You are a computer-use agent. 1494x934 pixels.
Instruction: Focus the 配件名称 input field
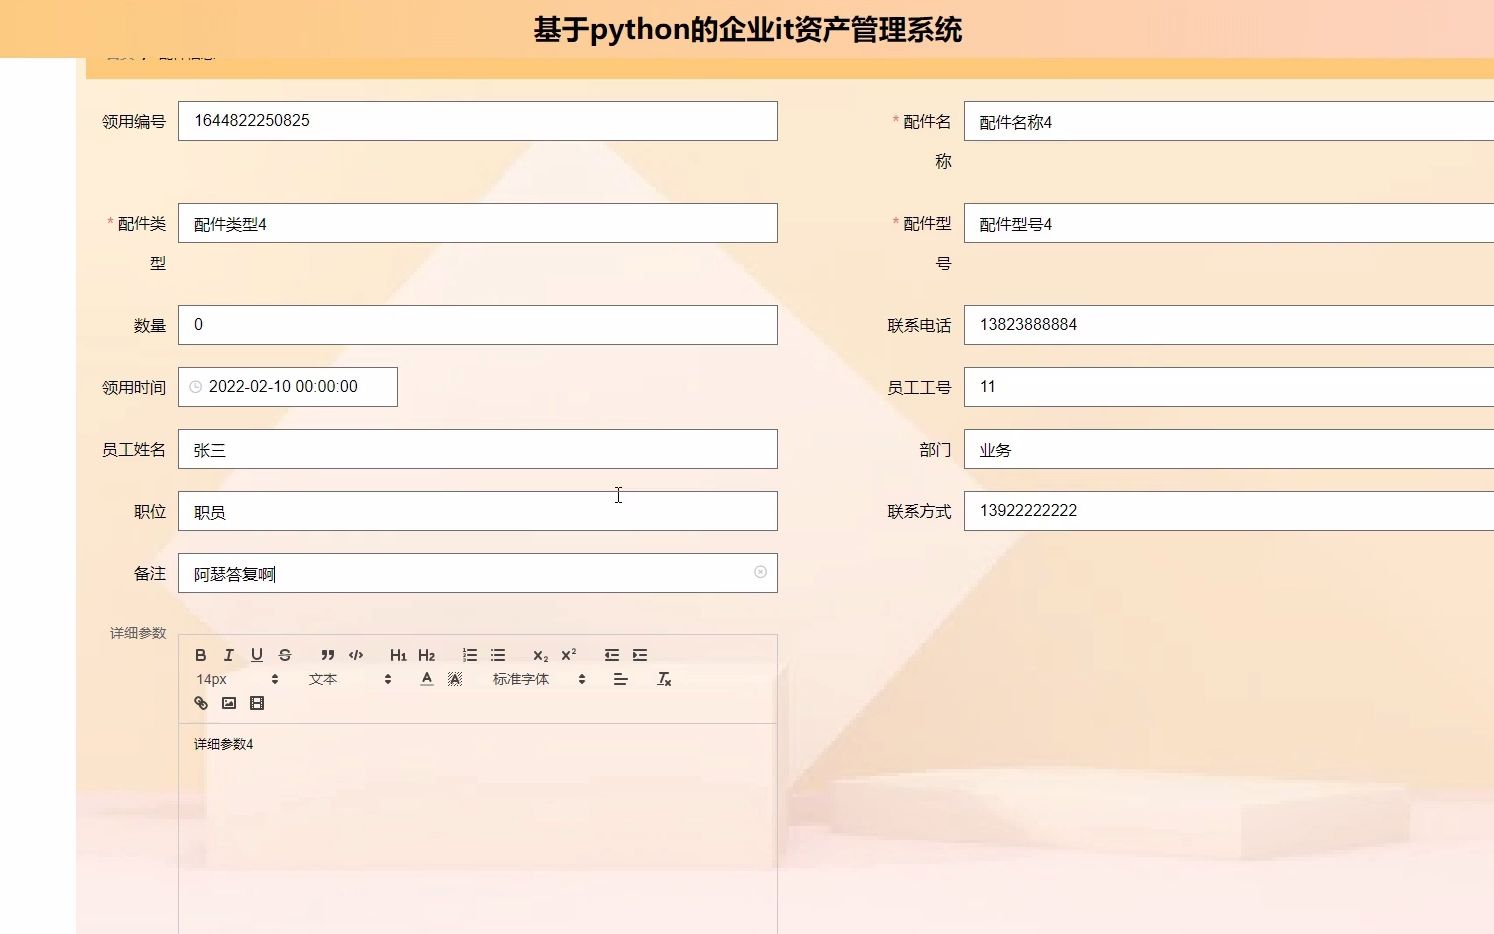pos(1229,121)
